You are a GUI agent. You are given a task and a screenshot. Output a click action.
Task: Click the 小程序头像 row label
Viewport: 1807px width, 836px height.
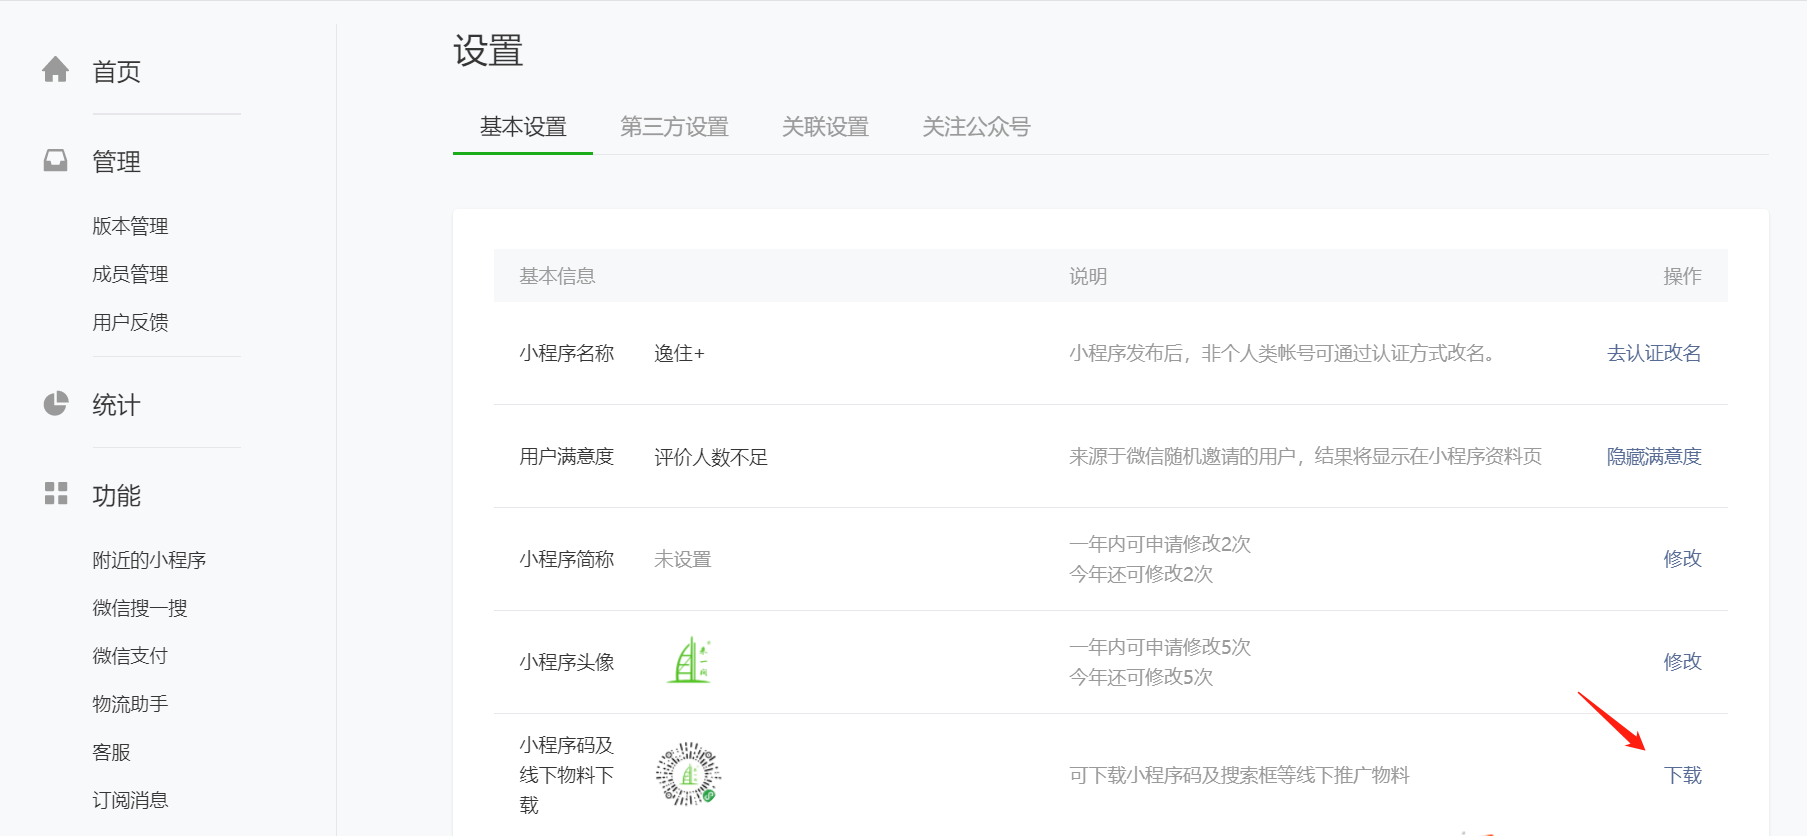coord(567,662)
